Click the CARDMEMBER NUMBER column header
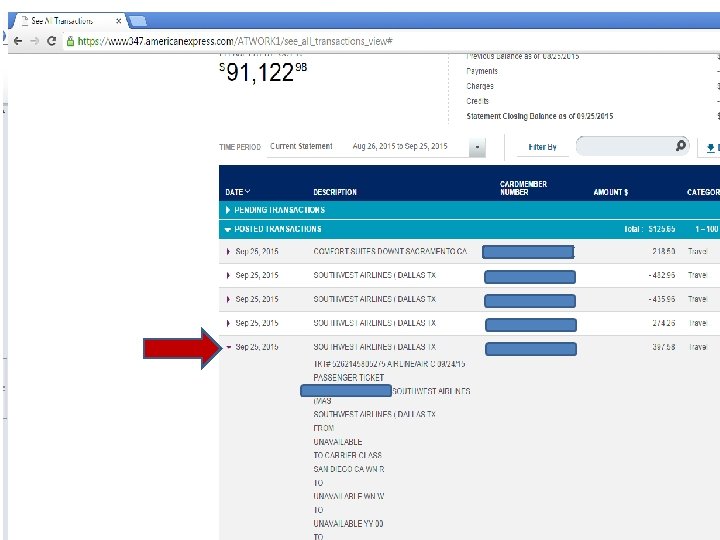Viewport: 720px width, 540px height. pos(523,188)
